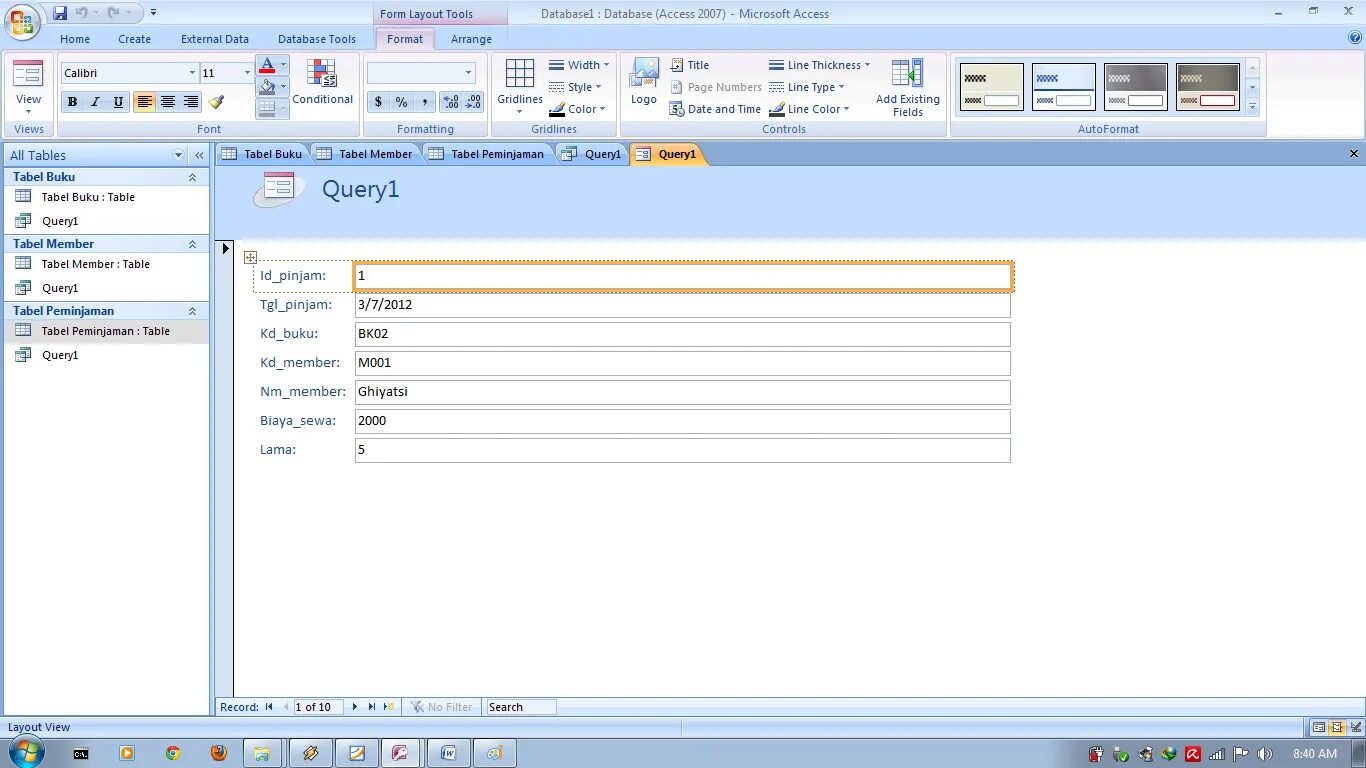
Task: Switch to the Create ribbon tab
Action: click(x=134, y=39)
